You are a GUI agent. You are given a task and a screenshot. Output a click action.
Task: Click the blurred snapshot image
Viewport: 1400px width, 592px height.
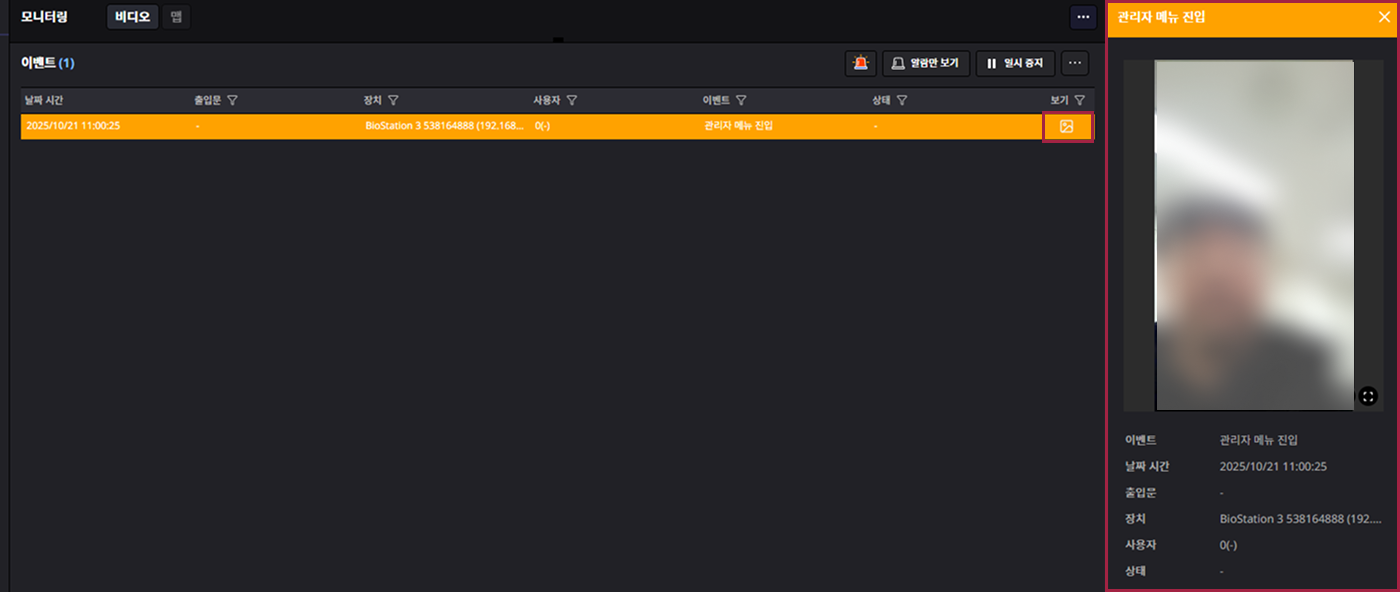tap(1254, 235)
